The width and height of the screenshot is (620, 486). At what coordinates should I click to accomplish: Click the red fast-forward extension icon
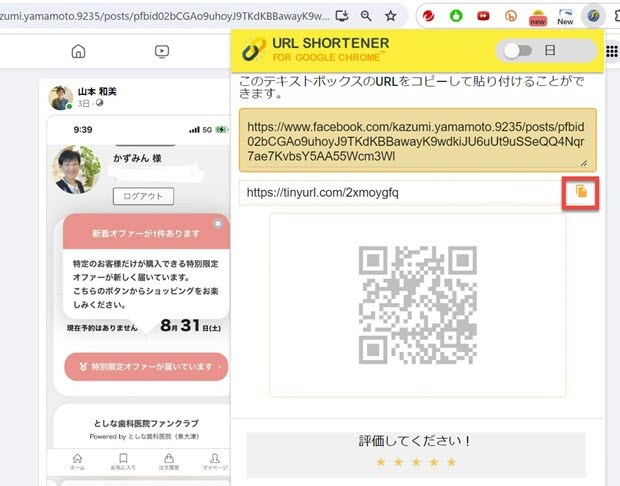point(483,16)
